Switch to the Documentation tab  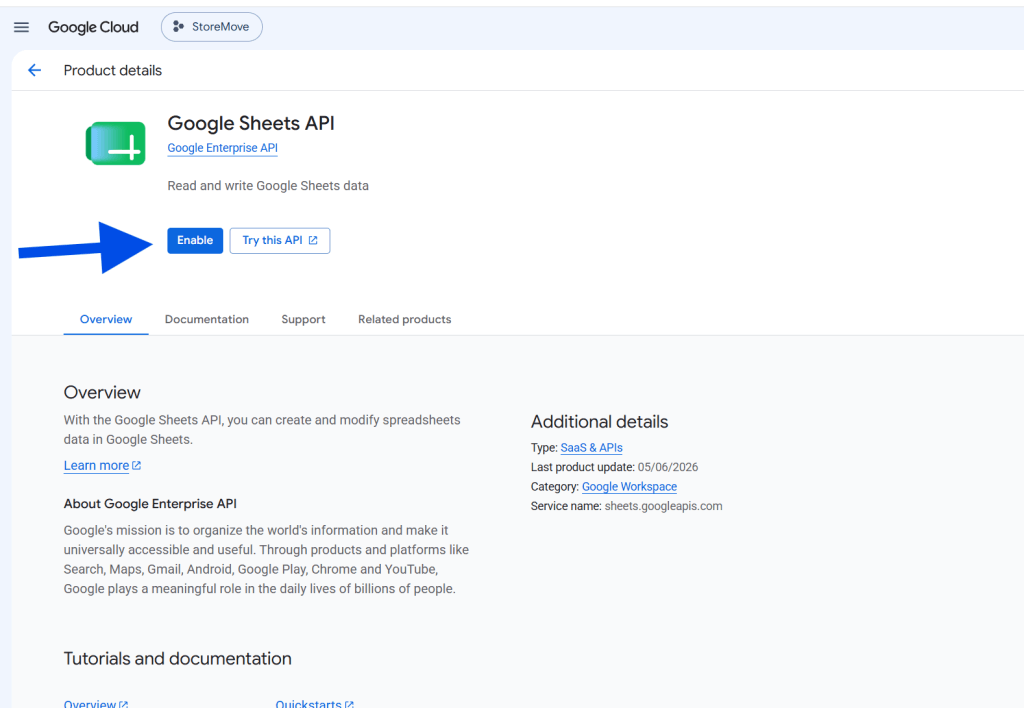coord(207,319)
